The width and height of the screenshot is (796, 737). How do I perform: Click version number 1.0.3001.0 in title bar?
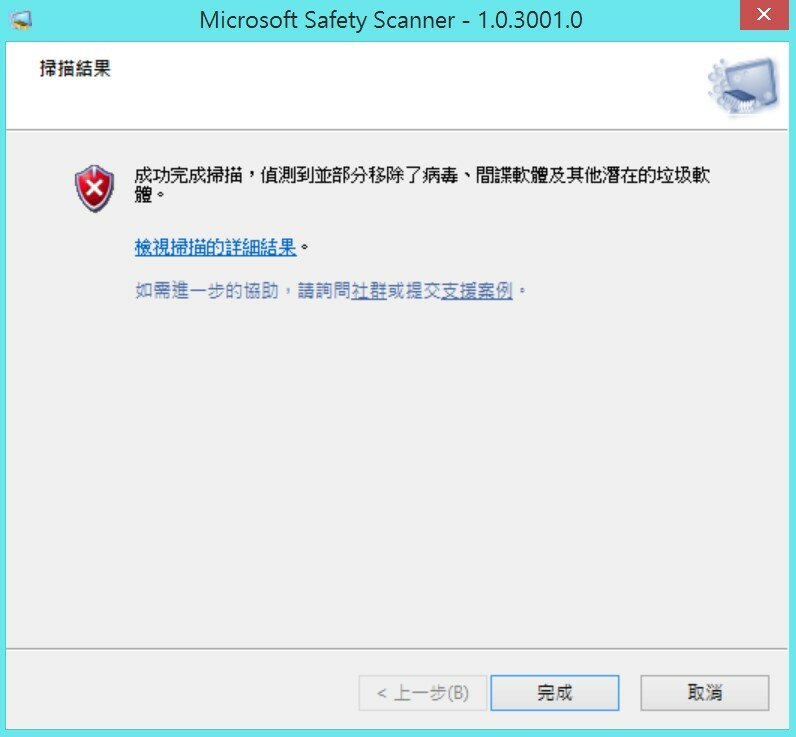[530, 20]
